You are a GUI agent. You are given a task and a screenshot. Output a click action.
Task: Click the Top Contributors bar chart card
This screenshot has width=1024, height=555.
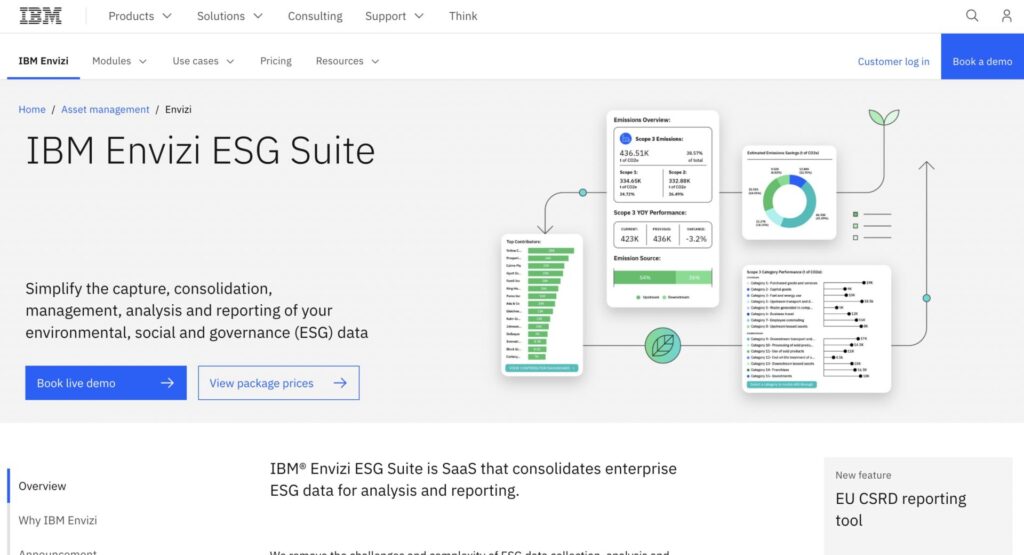click(x=541, y=305)
